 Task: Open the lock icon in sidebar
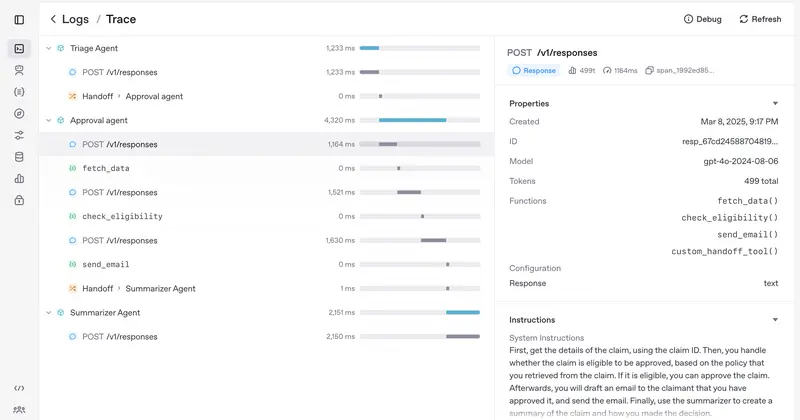click(19, 201)
